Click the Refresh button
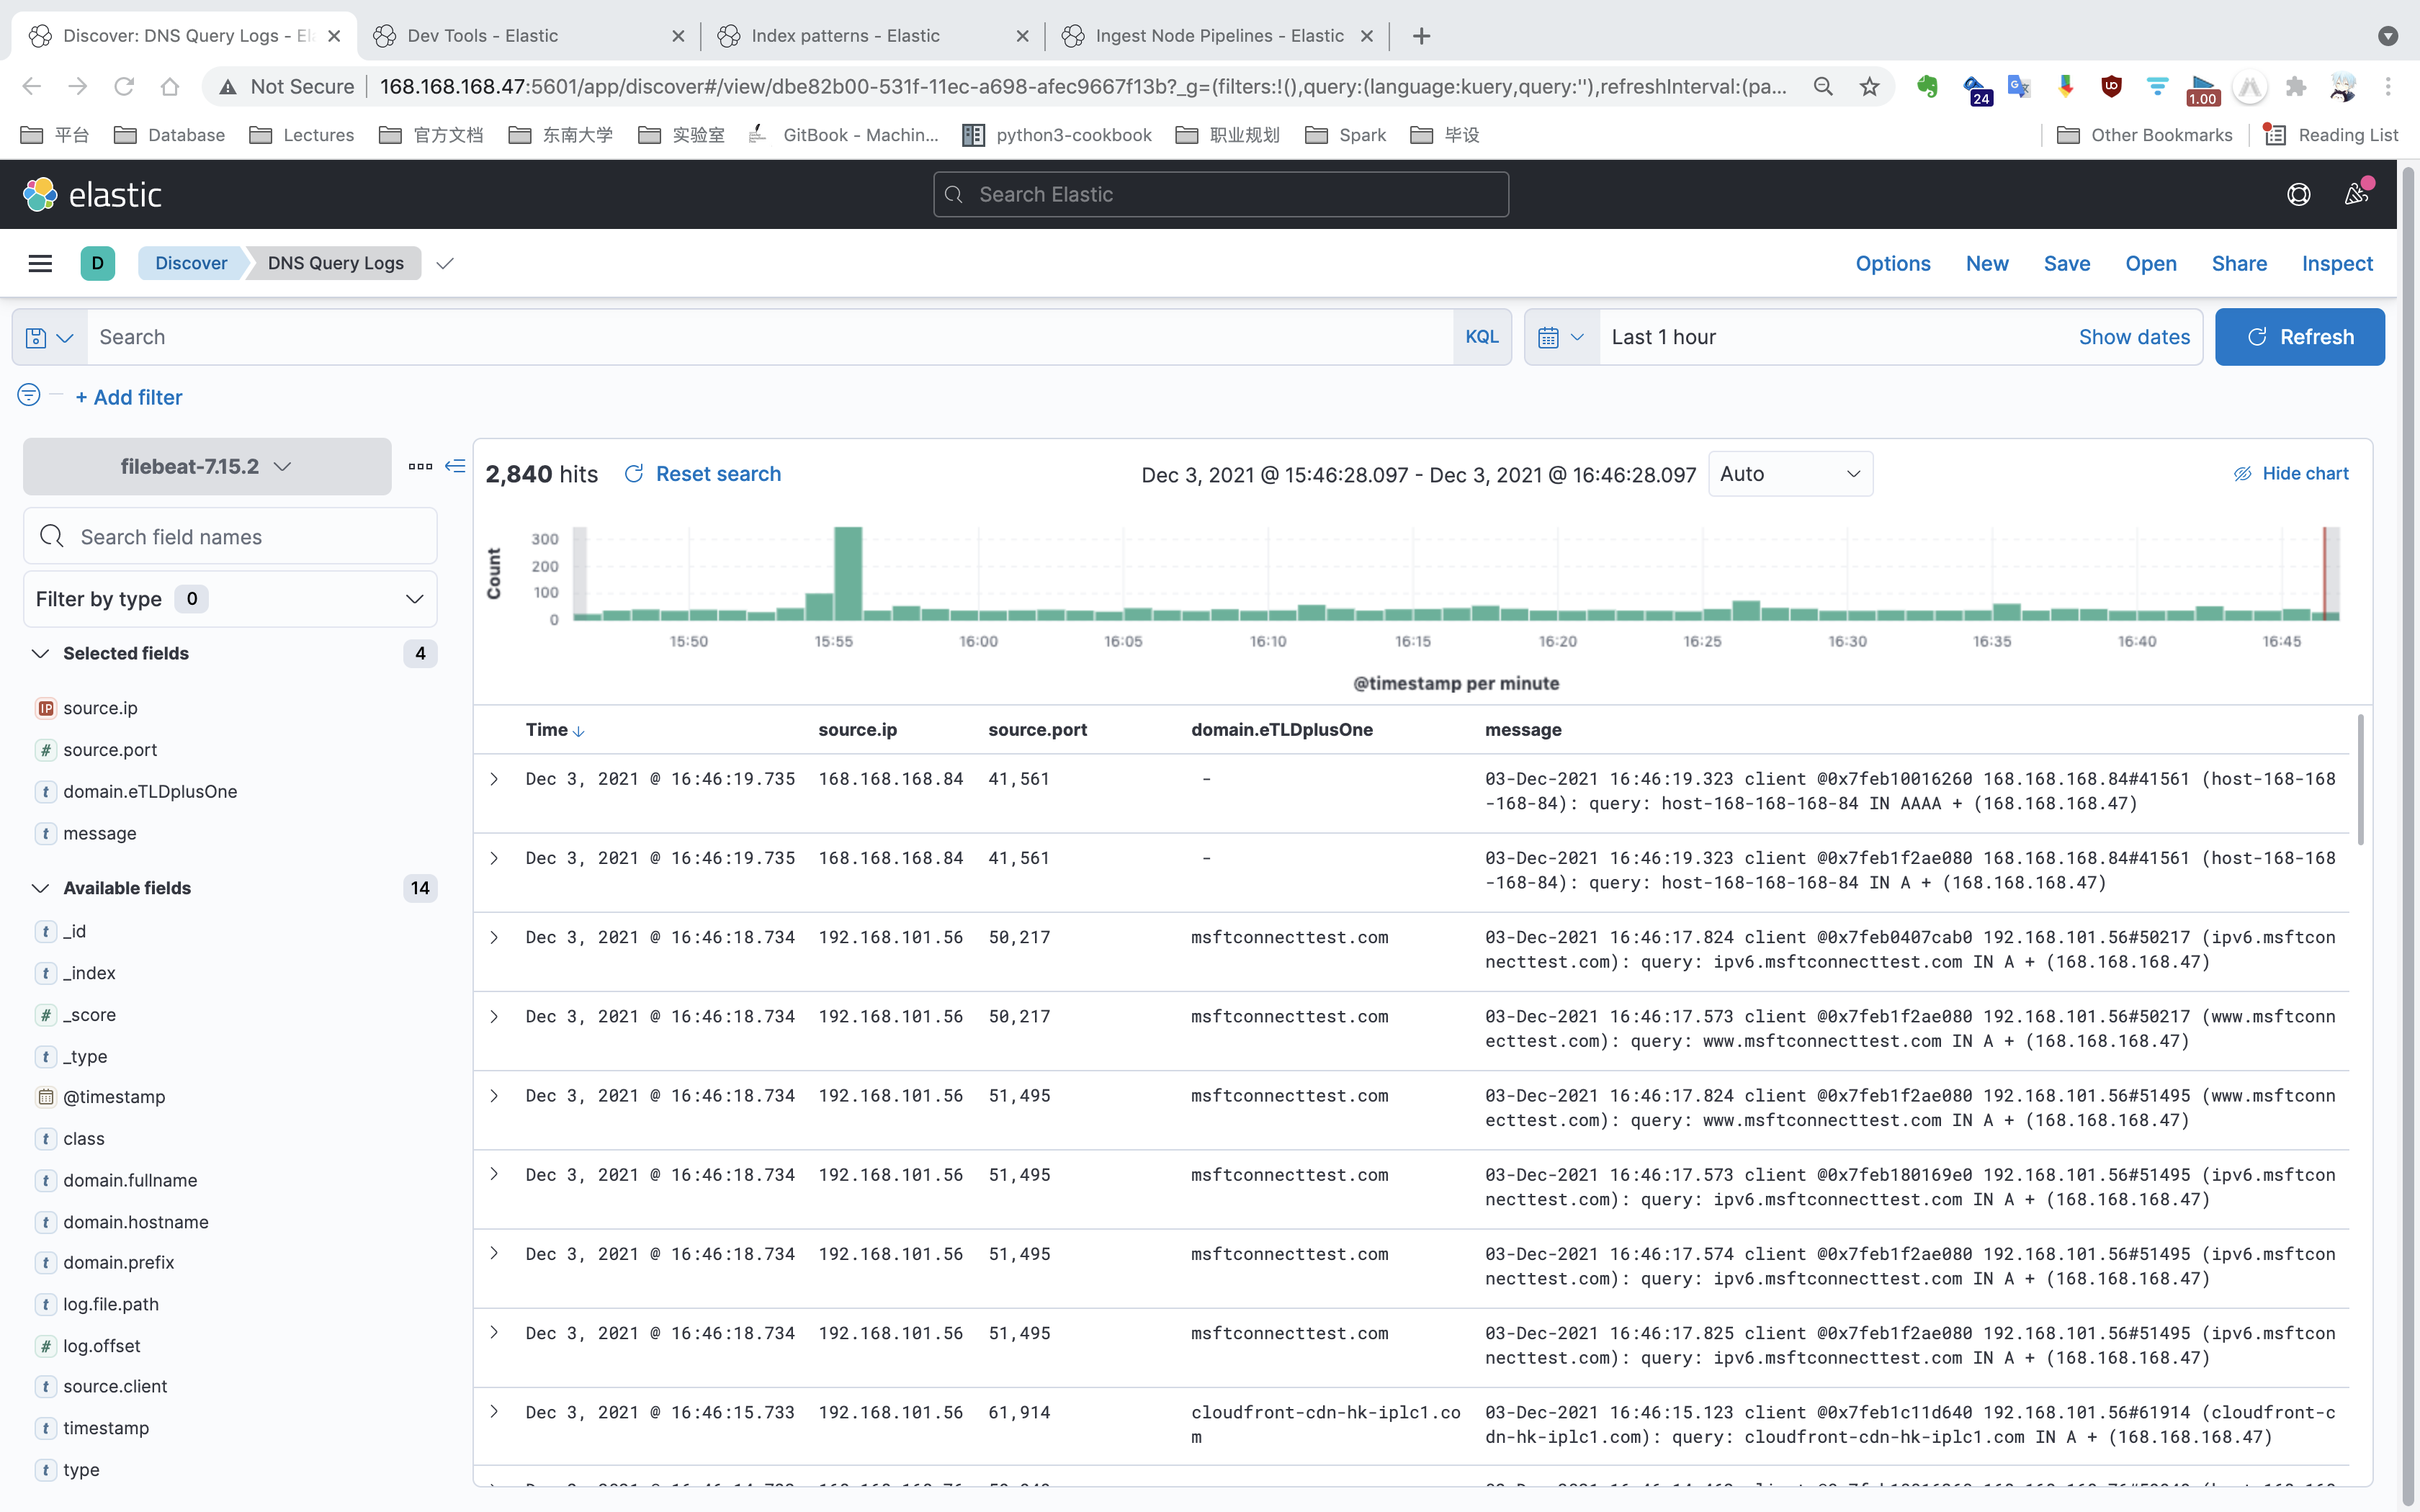This screenshot has height=1512, width=2420. [x=2299, y=338]
